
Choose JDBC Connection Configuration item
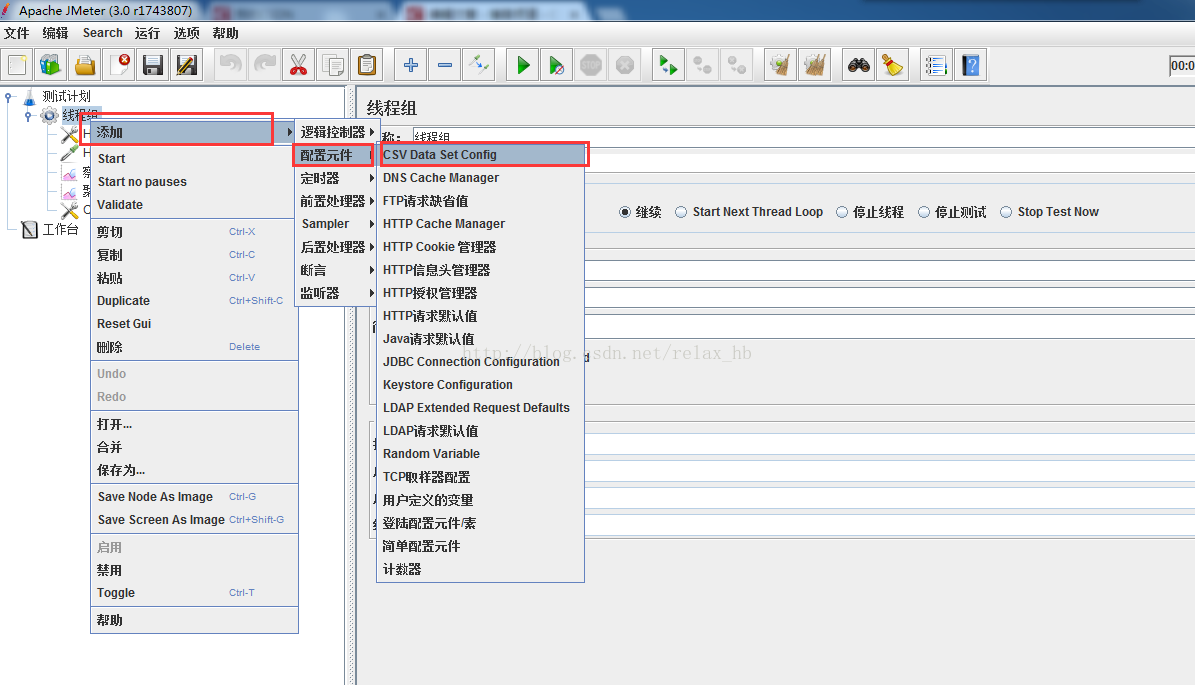pos(482,362)
